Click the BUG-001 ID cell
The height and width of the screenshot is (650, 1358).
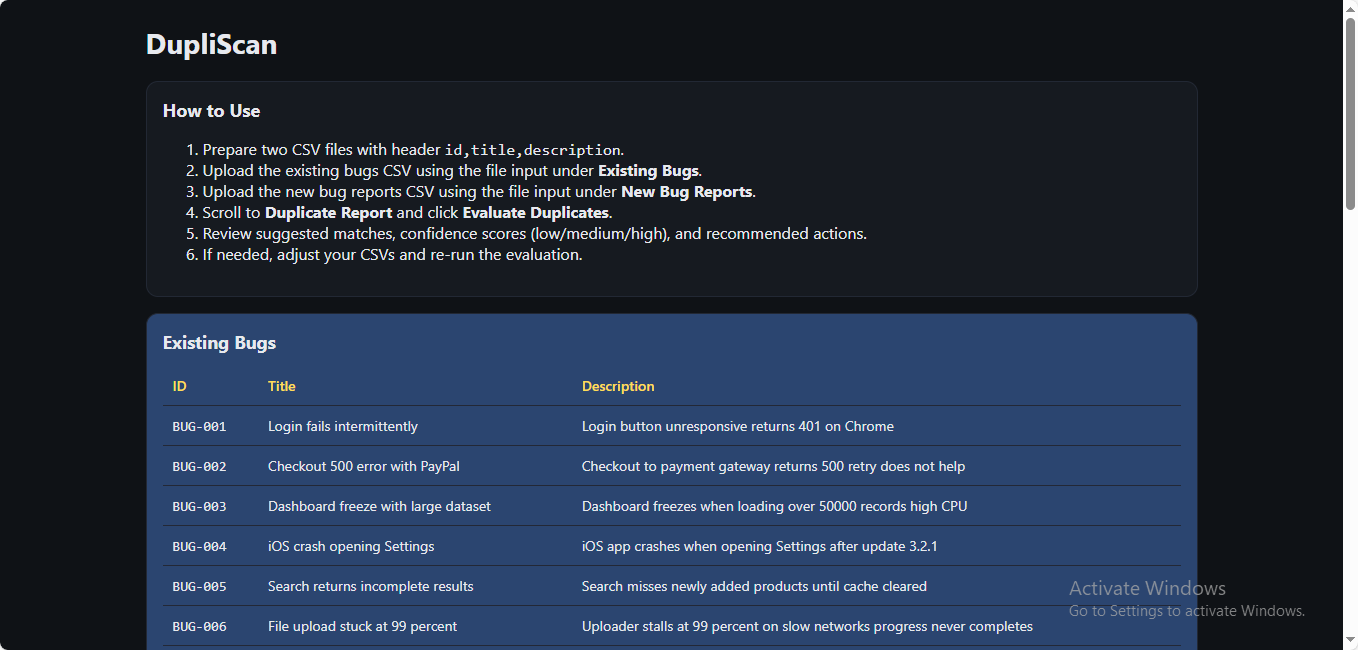coord(199,426)
